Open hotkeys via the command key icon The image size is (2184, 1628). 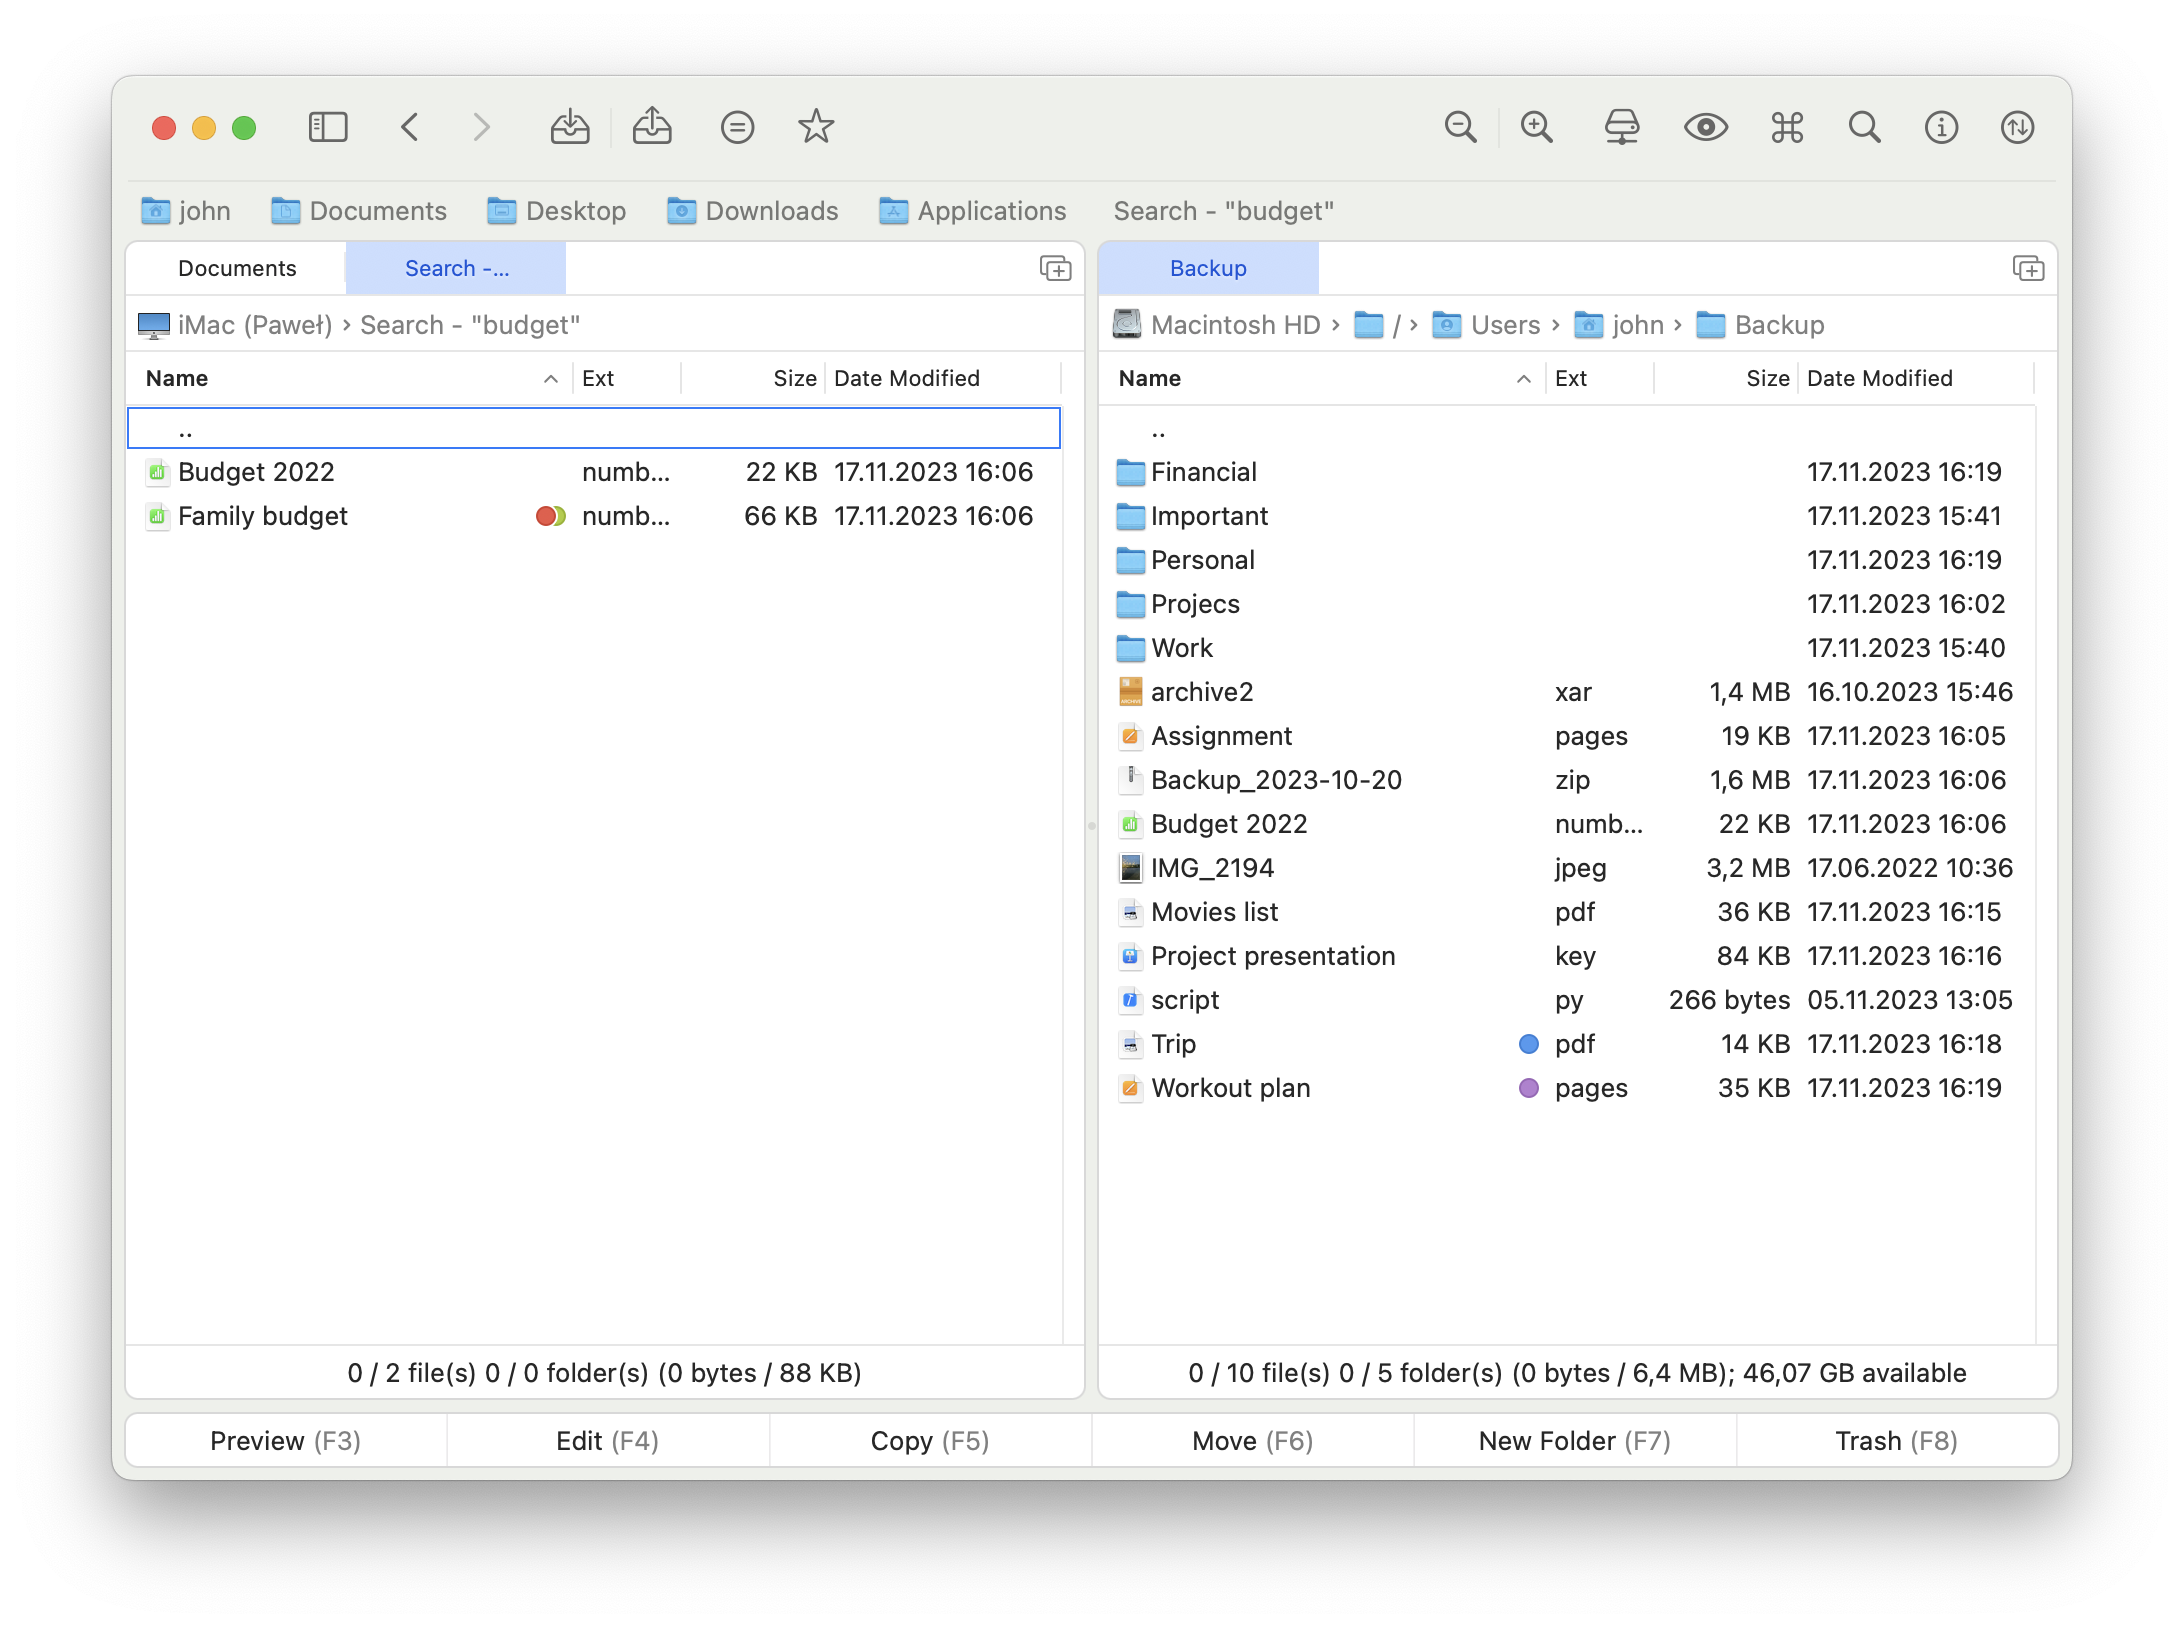tap(1786, 127)
